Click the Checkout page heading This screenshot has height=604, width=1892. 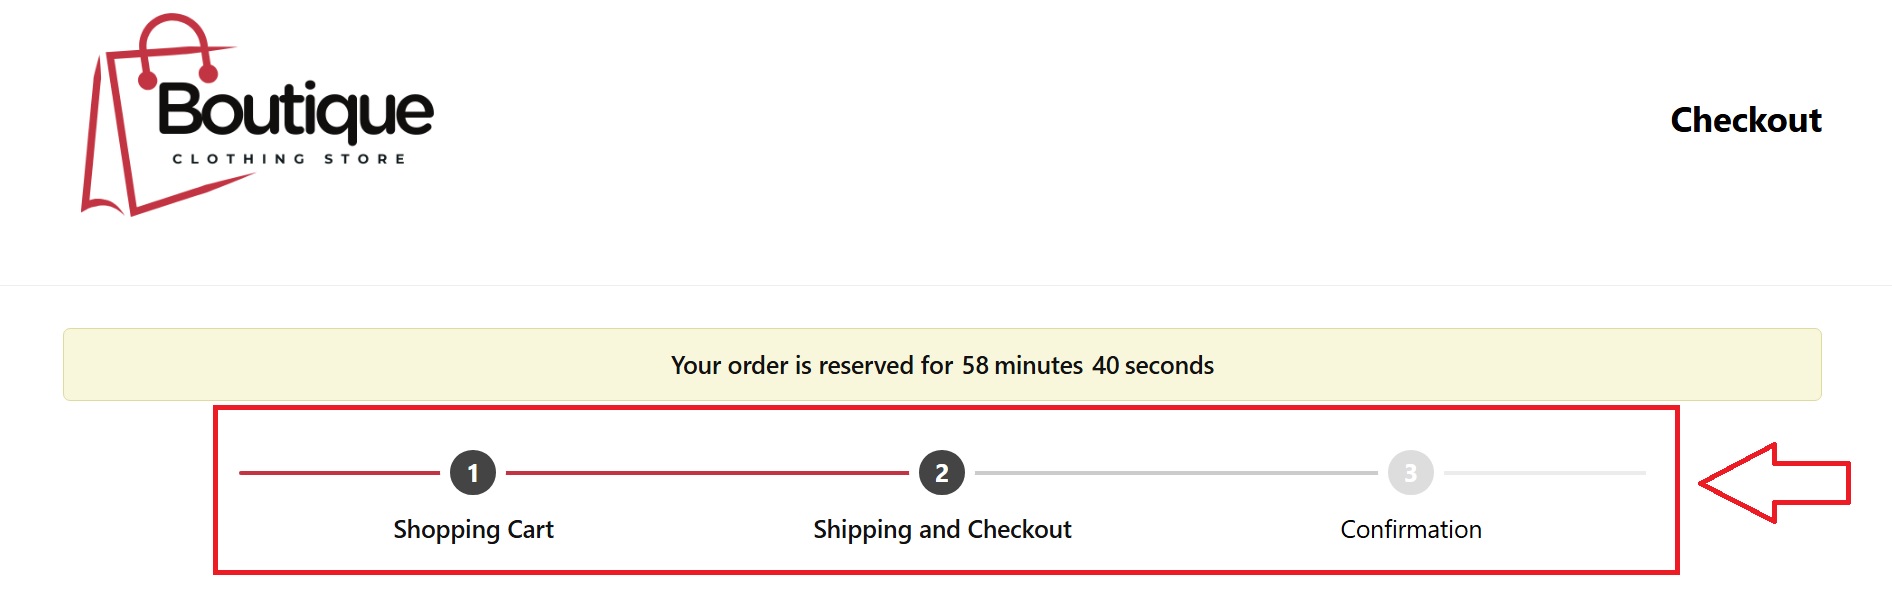1745,120
